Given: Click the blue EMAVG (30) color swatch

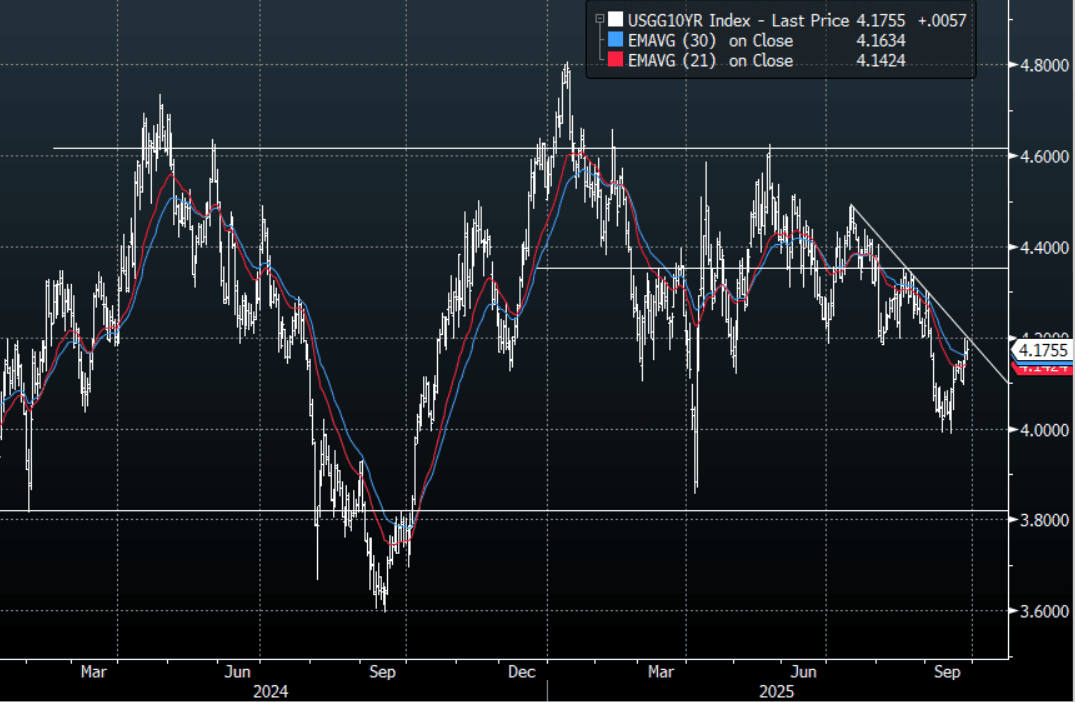Looking at the screenshot, I should 615,41.
